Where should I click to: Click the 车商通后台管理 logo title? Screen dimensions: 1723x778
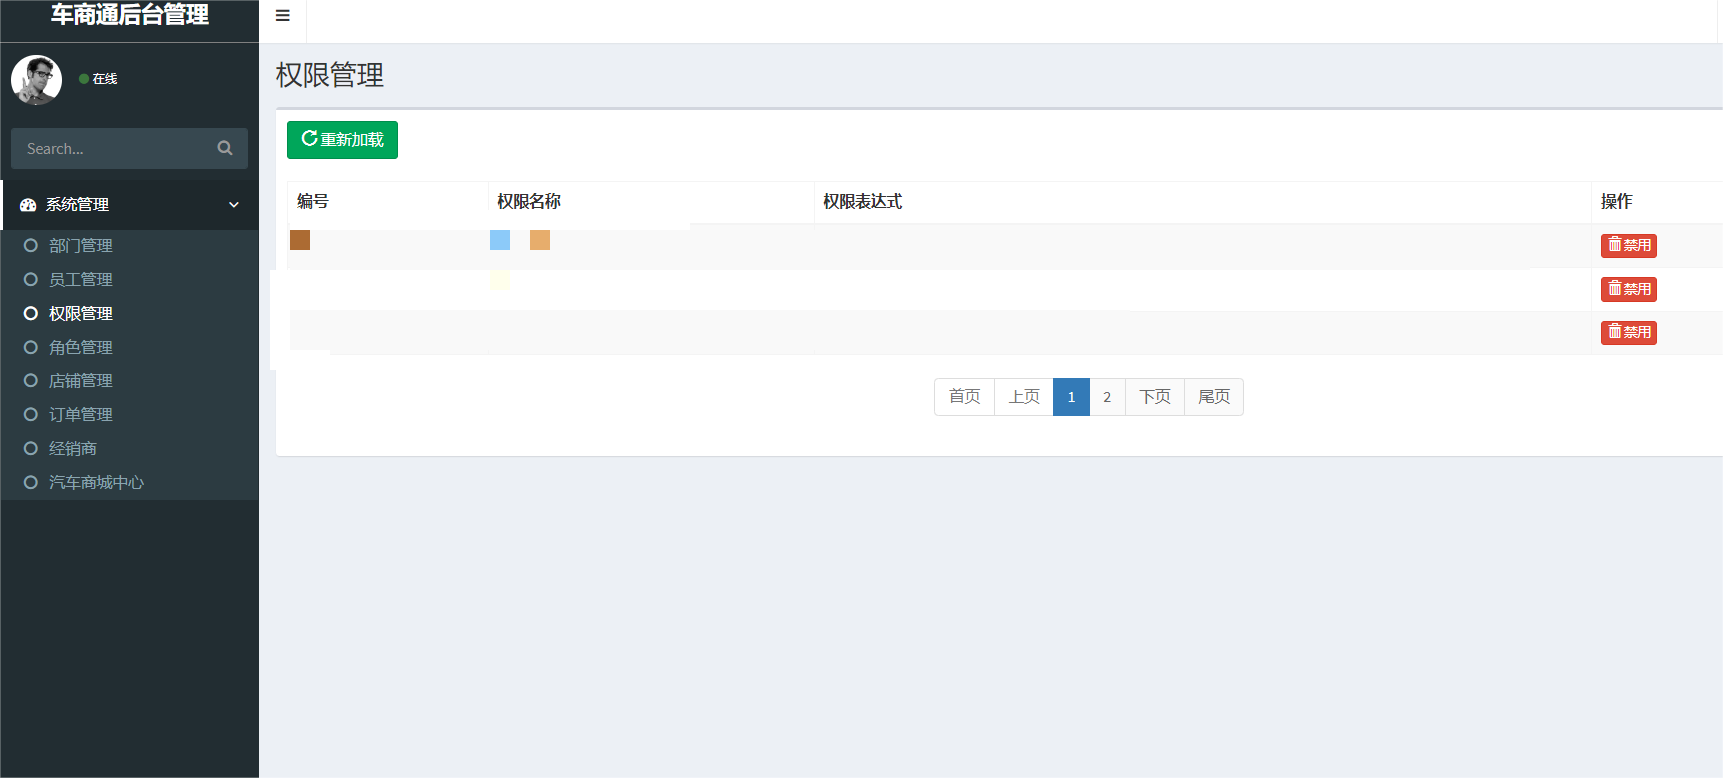pyautogui.click(x=130, y=15)
